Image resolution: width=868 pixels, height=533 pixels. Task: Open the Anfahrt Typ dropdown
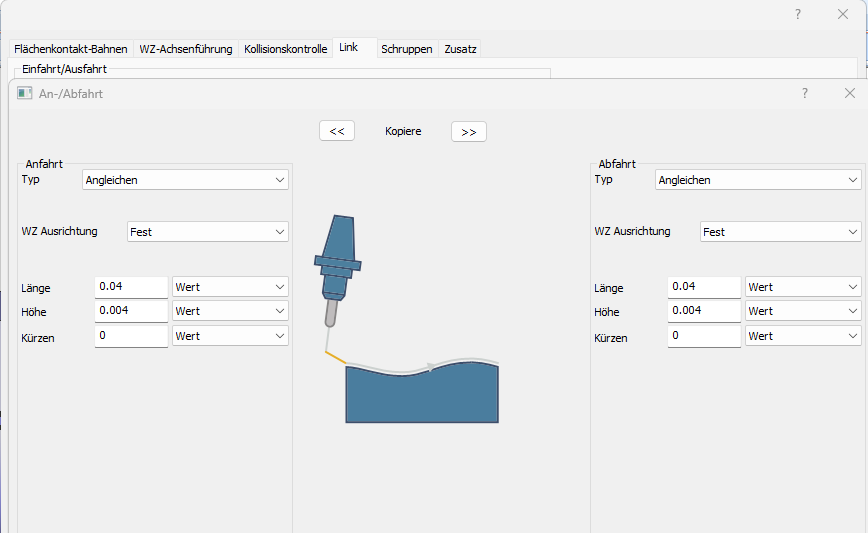pyautogui.click(x=185, y=180)
